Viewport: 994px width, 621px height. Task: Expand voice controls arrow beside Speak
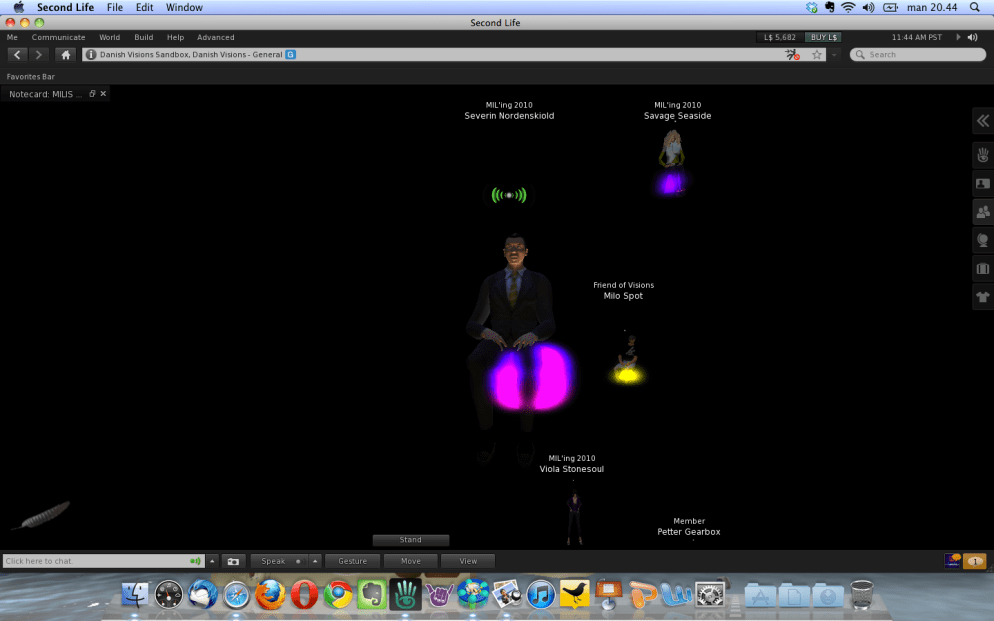pyautogui.click(x=315, y=561)
